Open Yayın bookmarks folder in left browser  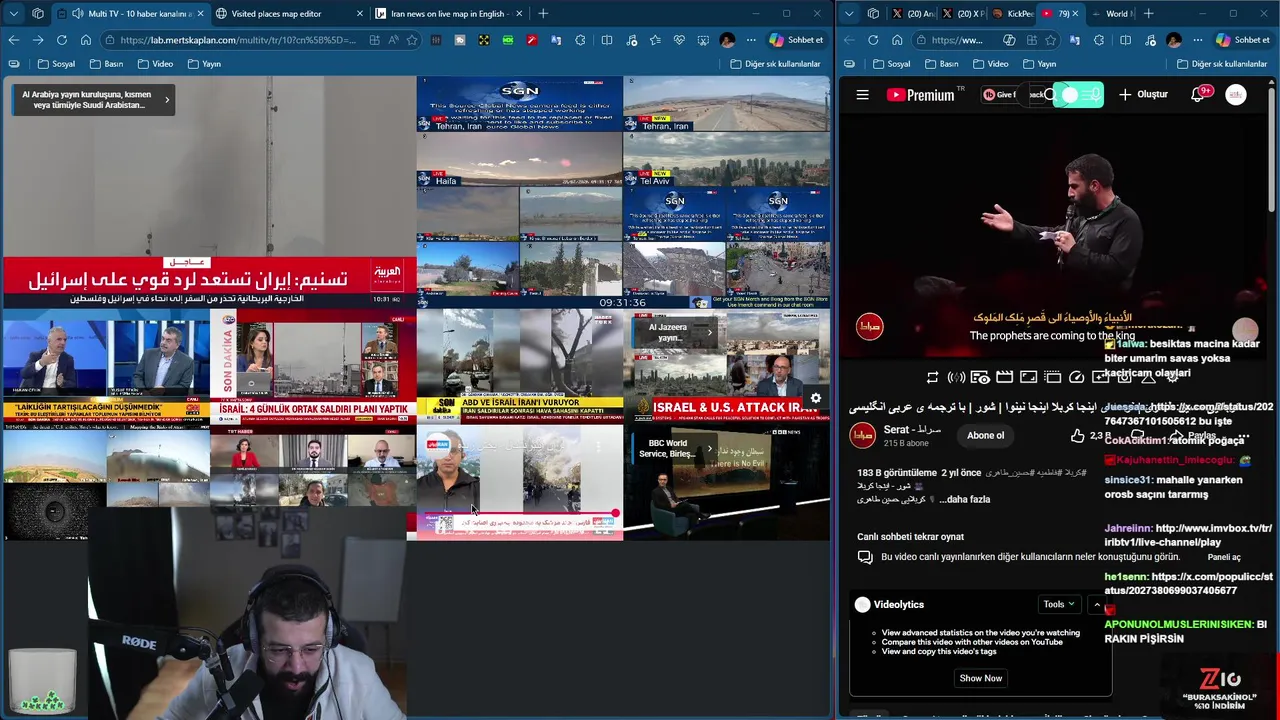203,64
